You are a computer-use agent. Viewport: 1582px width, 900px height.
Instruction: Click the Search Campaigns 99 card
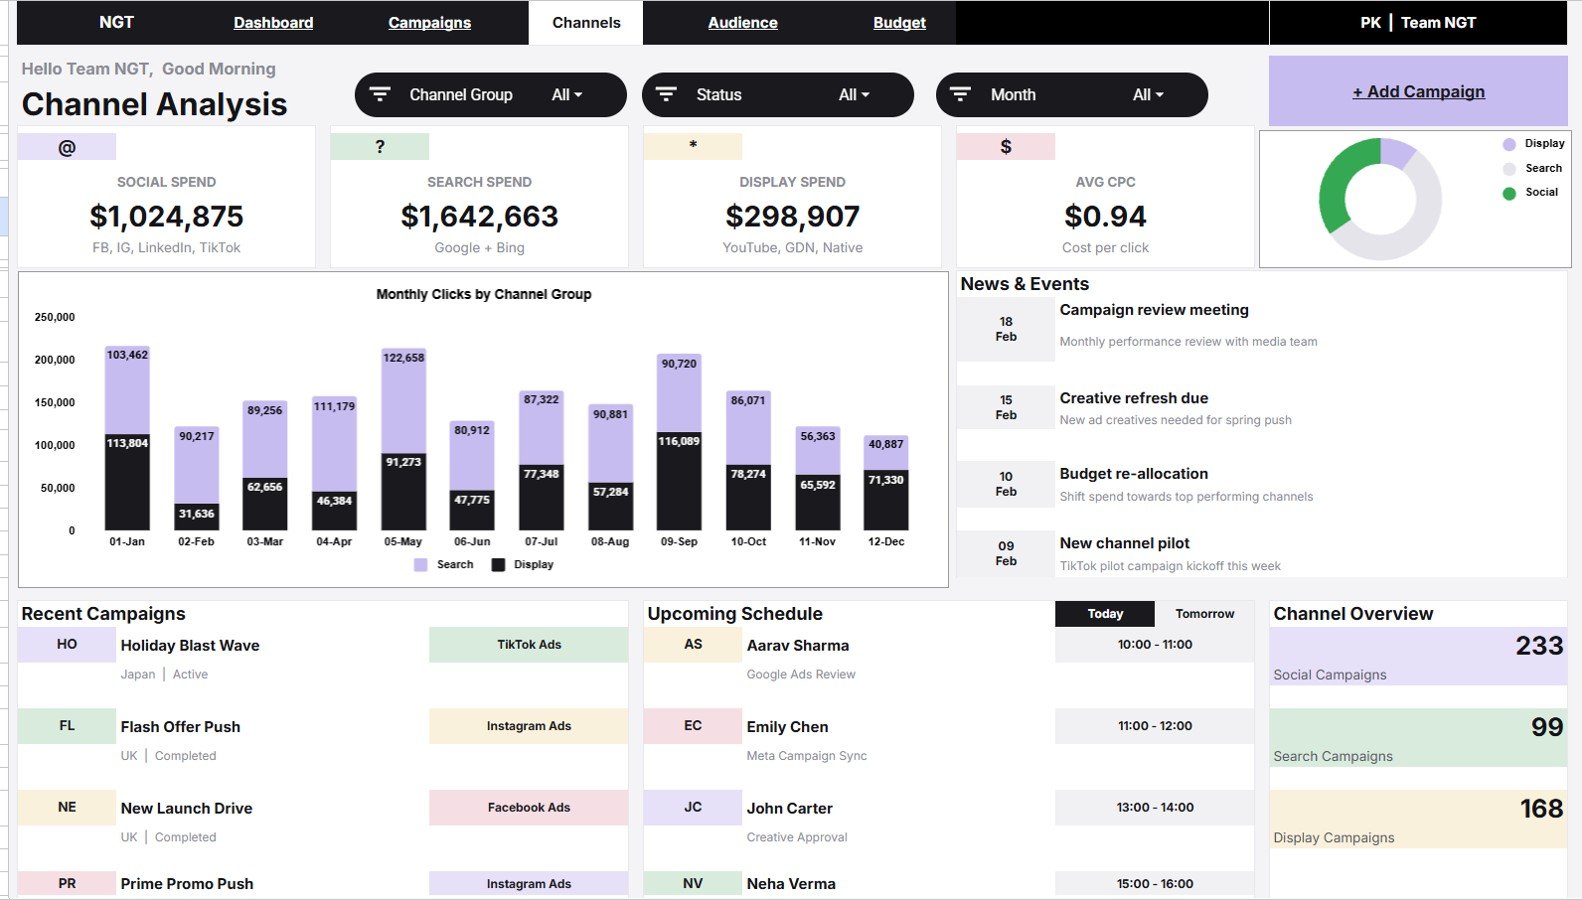pyautogui.click(x=1418, y=738)
